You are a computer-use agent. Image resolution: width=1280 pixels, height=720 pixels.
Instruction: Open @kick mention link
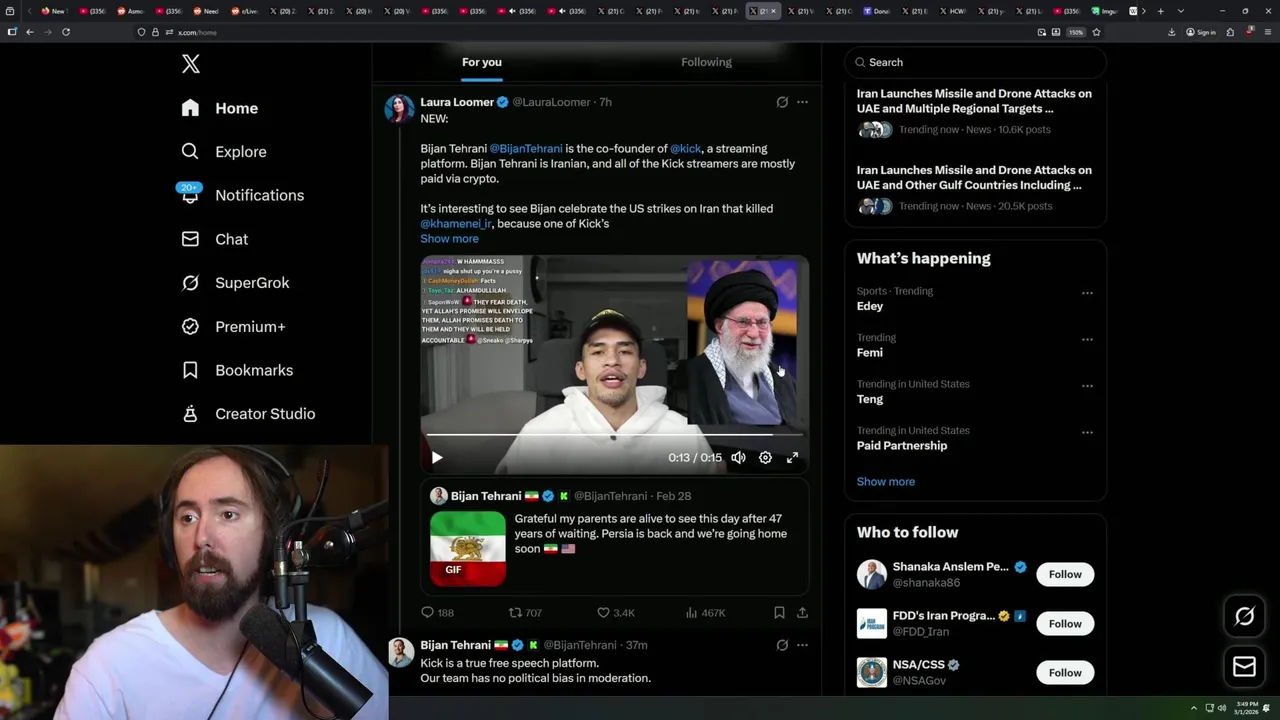click(685, 148)
